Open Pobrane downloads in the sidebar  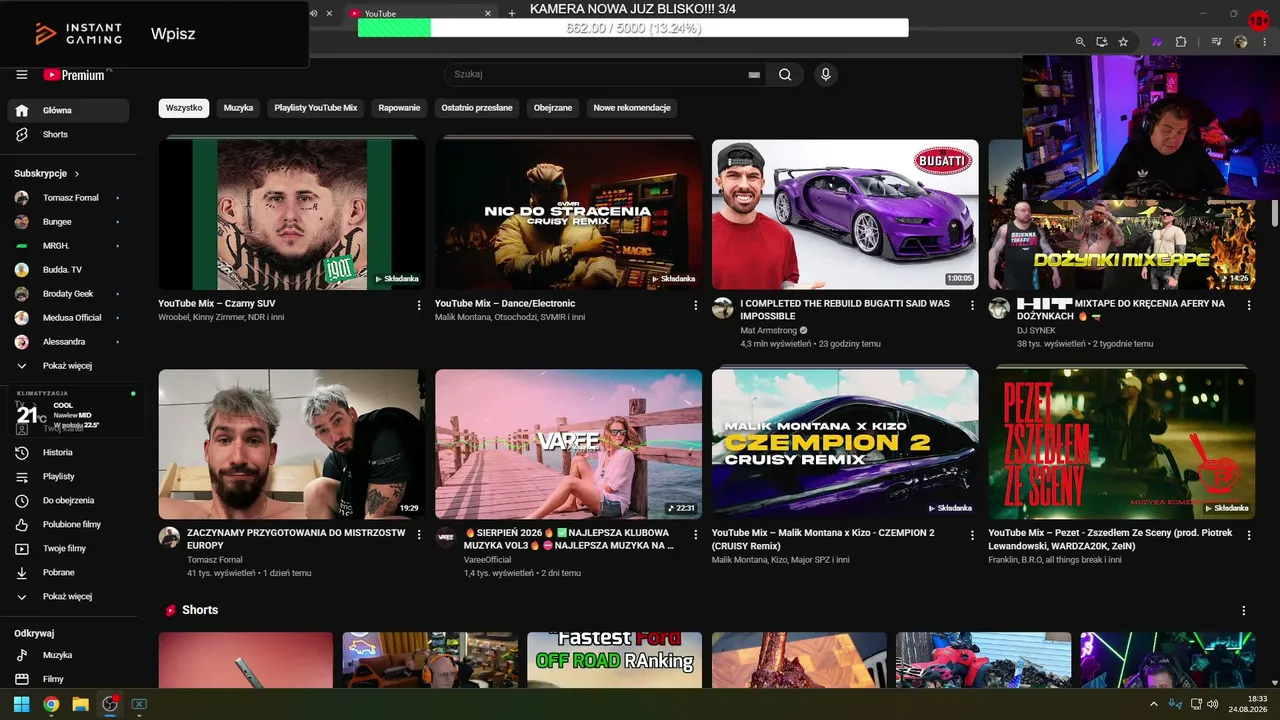[x=68, y=572]
